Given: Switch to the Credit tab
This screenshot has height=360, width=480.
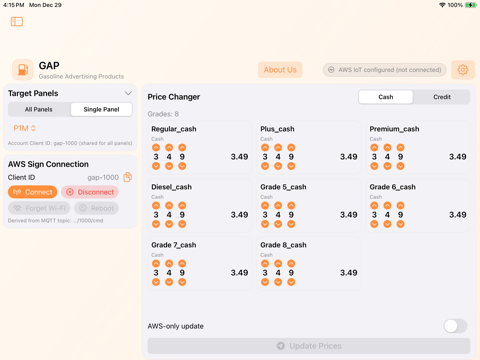Looking at the screenshot, I should pyautogui.click(x=442, y=97).
